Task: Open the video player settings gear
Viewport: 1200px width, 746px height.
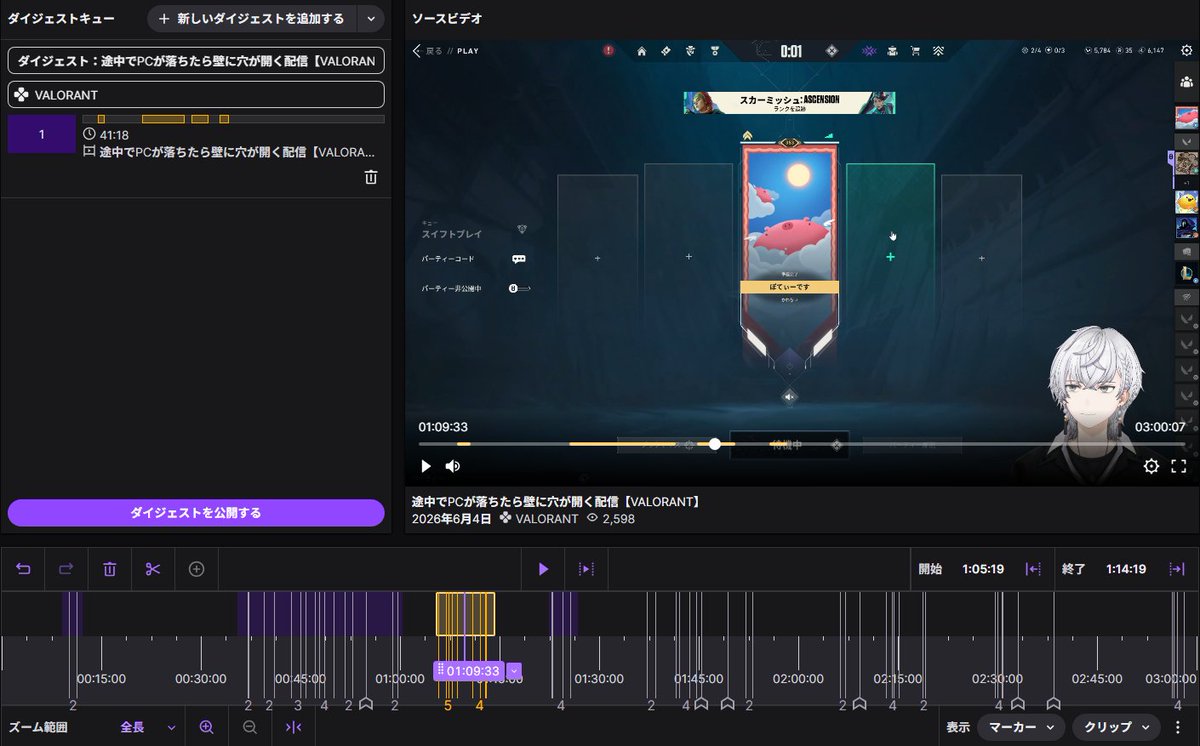Action: pyautogui.click(x=1151, y=466)
